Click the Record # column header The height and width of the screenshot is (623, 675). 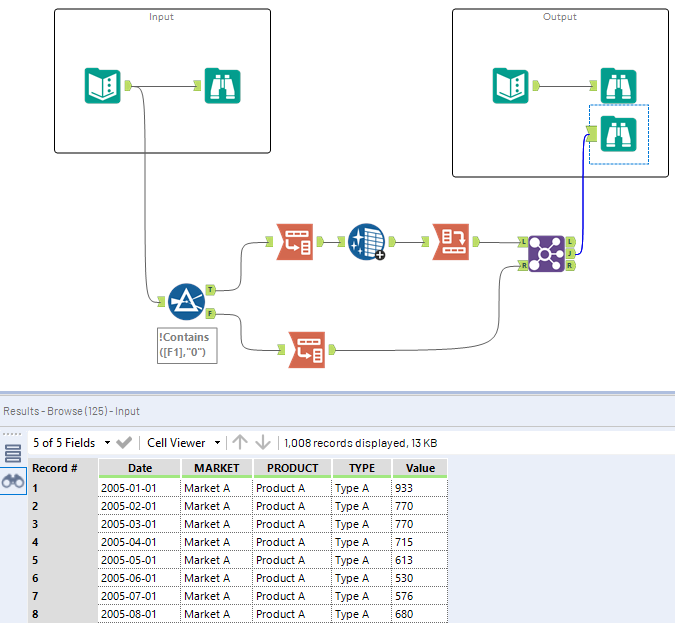tap(63, 468)
